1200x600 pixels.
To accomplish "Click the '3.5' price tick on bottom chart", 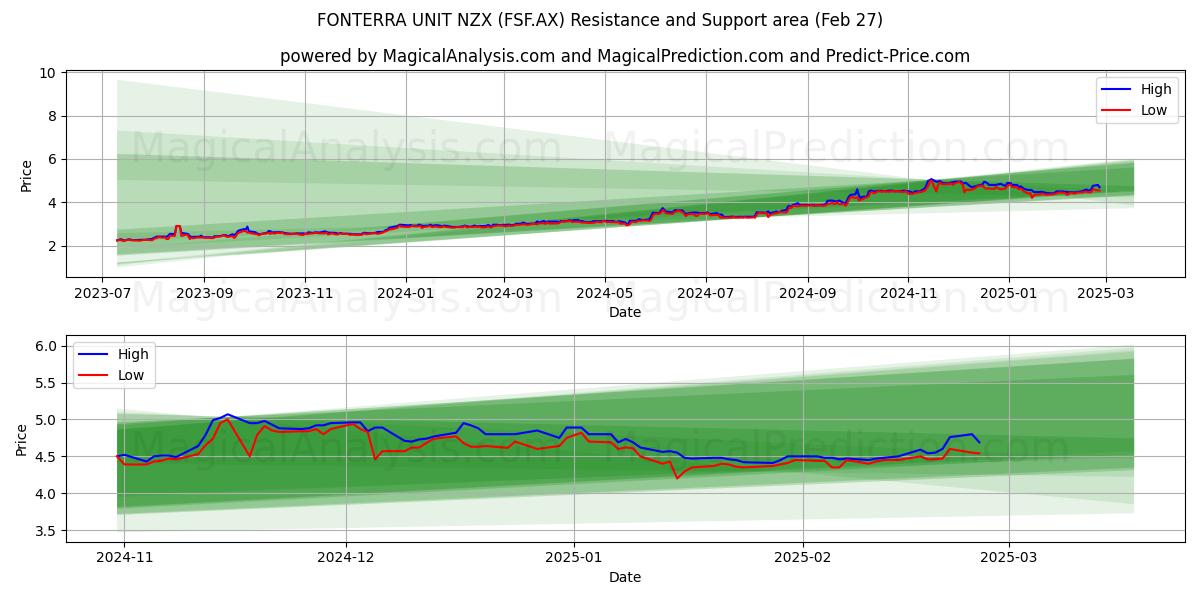I will pos(46,531).
